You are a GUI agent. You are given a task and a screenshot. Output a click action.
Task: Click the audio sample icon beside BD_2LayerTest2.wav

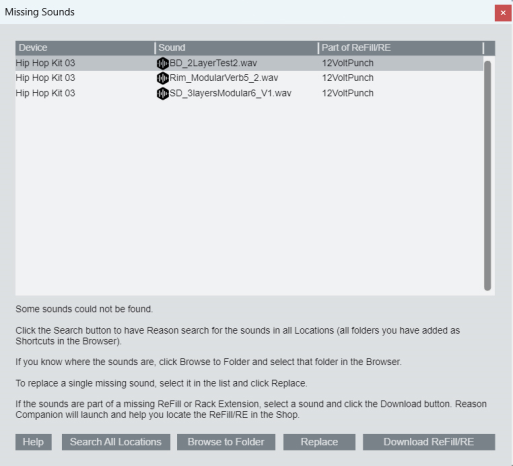pyautogui.click(x=163, y=63)
